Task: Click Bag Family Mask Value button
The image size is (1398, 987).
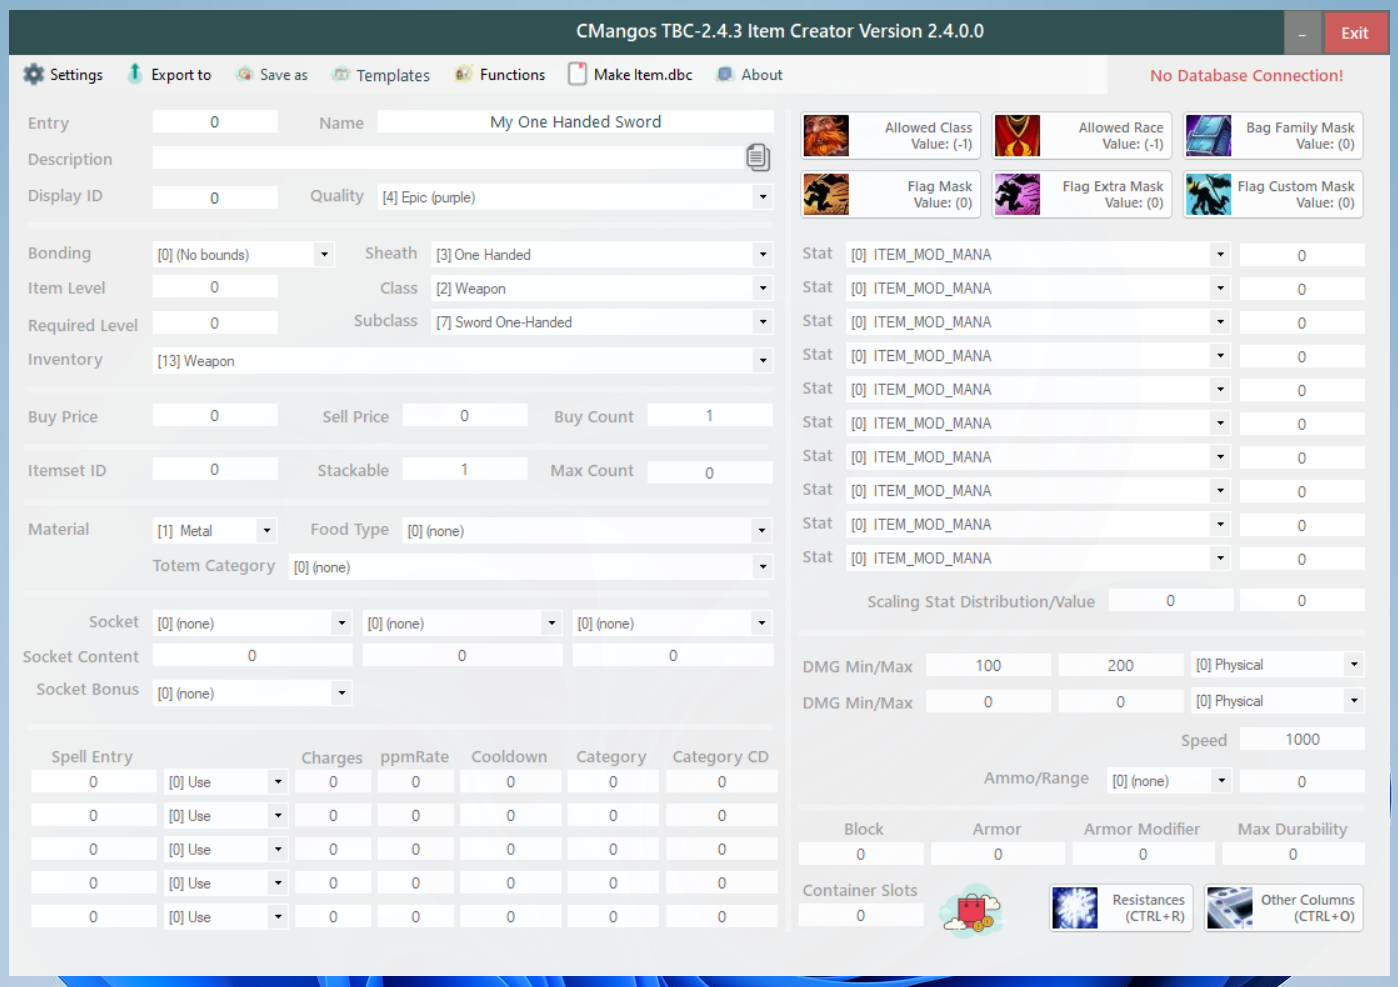Action: pos(1273,136)
